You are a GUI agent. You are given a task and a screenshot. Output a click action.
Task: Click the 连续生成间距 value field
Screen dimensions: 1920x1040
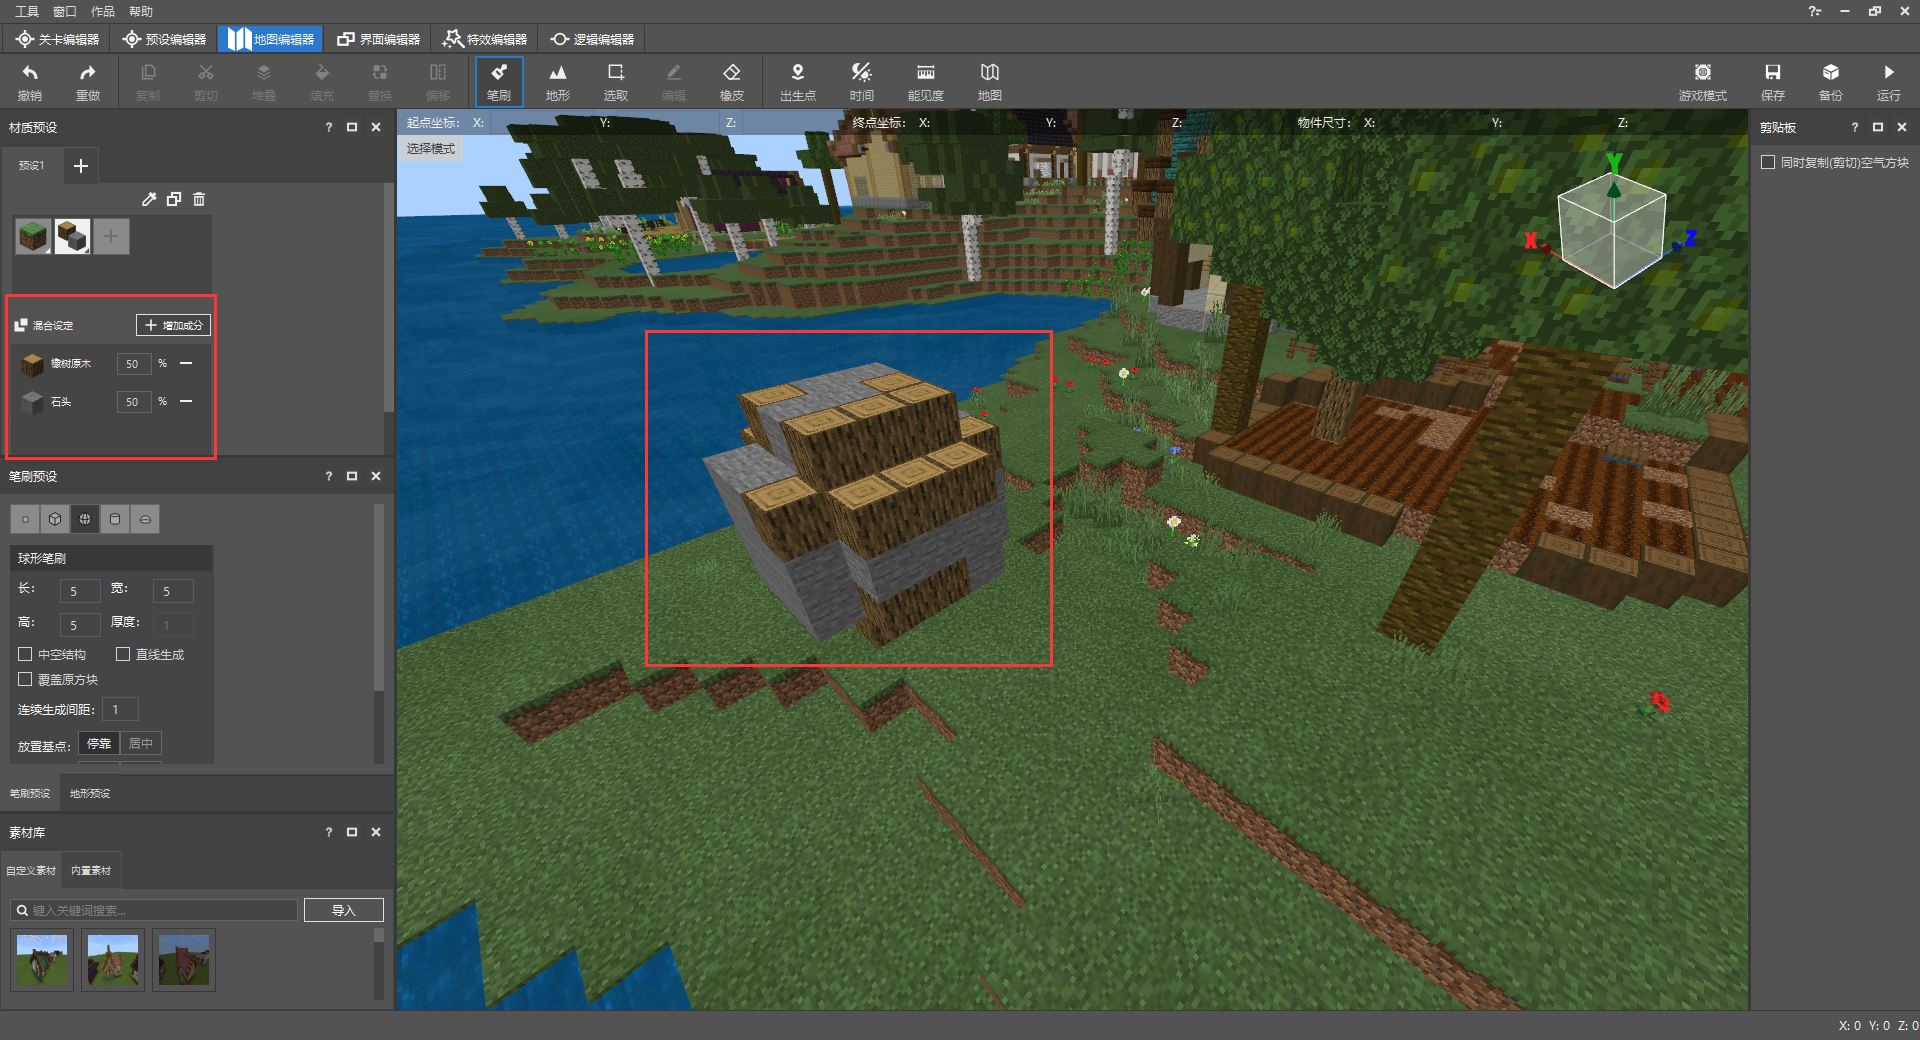(x=120, y=709)
